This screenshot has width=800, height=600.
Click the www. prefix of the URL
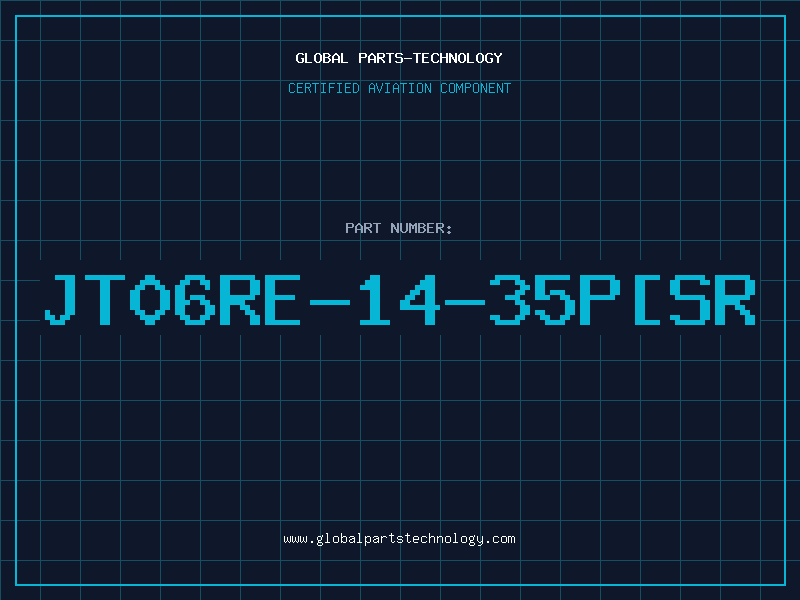click(299, 539)
